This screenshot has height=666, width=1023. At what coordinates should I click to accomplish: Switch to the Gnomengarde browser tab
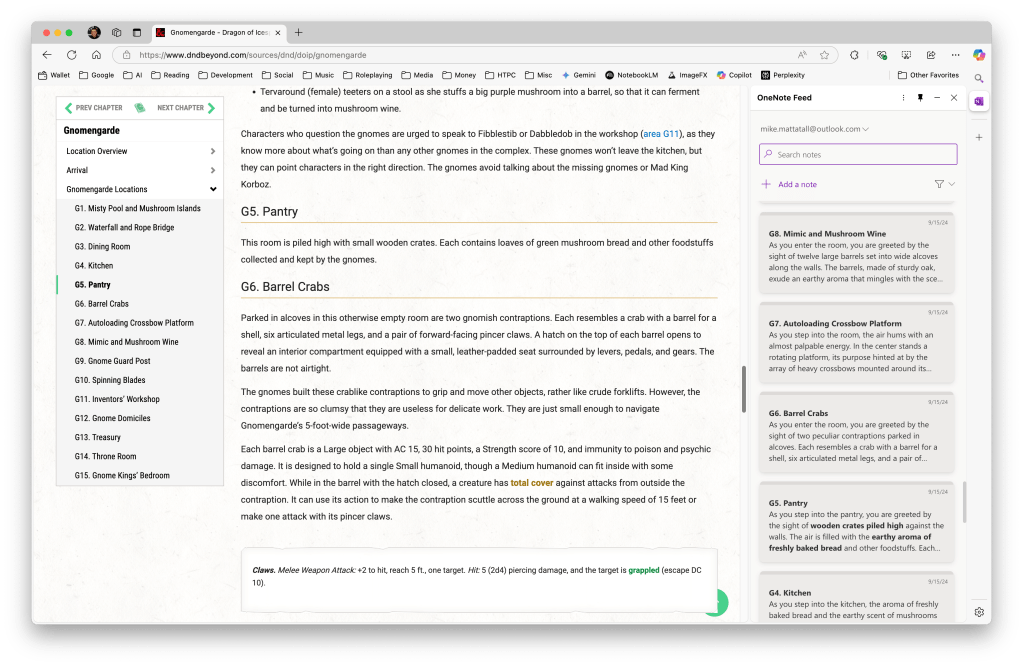pyautogui.click(x=215, y=32)
